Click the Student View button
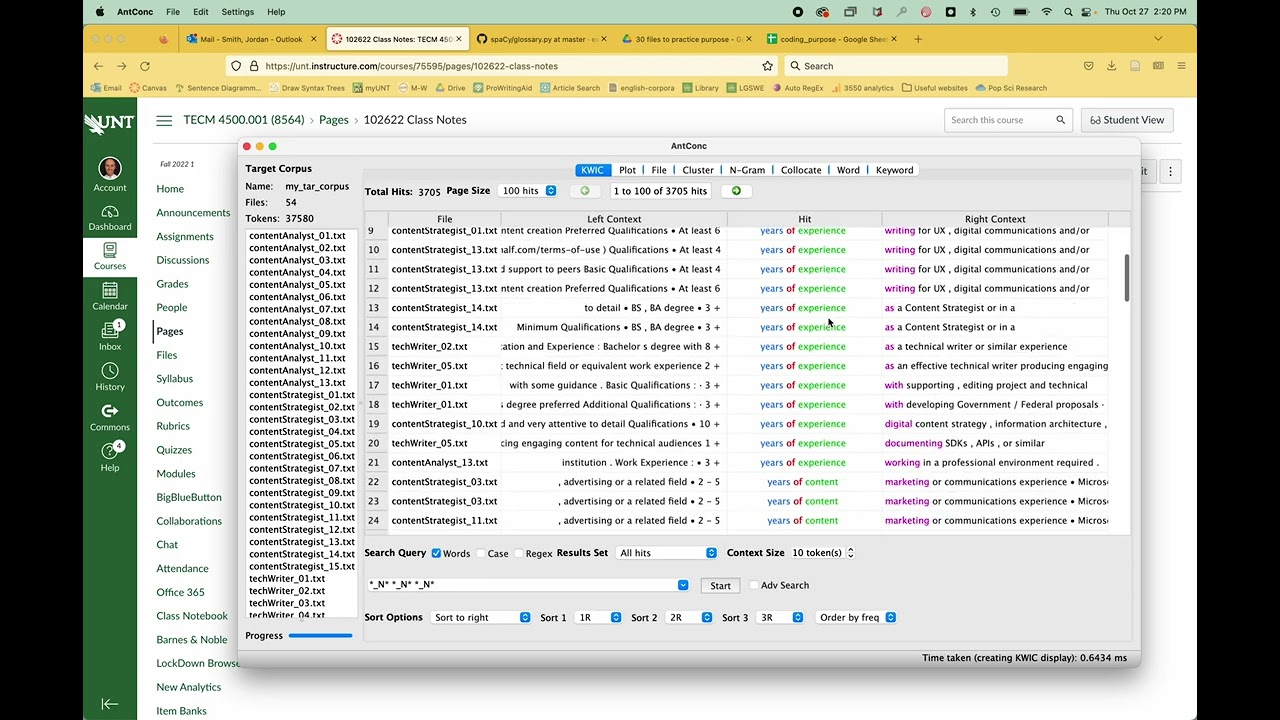The height and width of the screenshot is (720, 1280). [x=1127, y=120]
